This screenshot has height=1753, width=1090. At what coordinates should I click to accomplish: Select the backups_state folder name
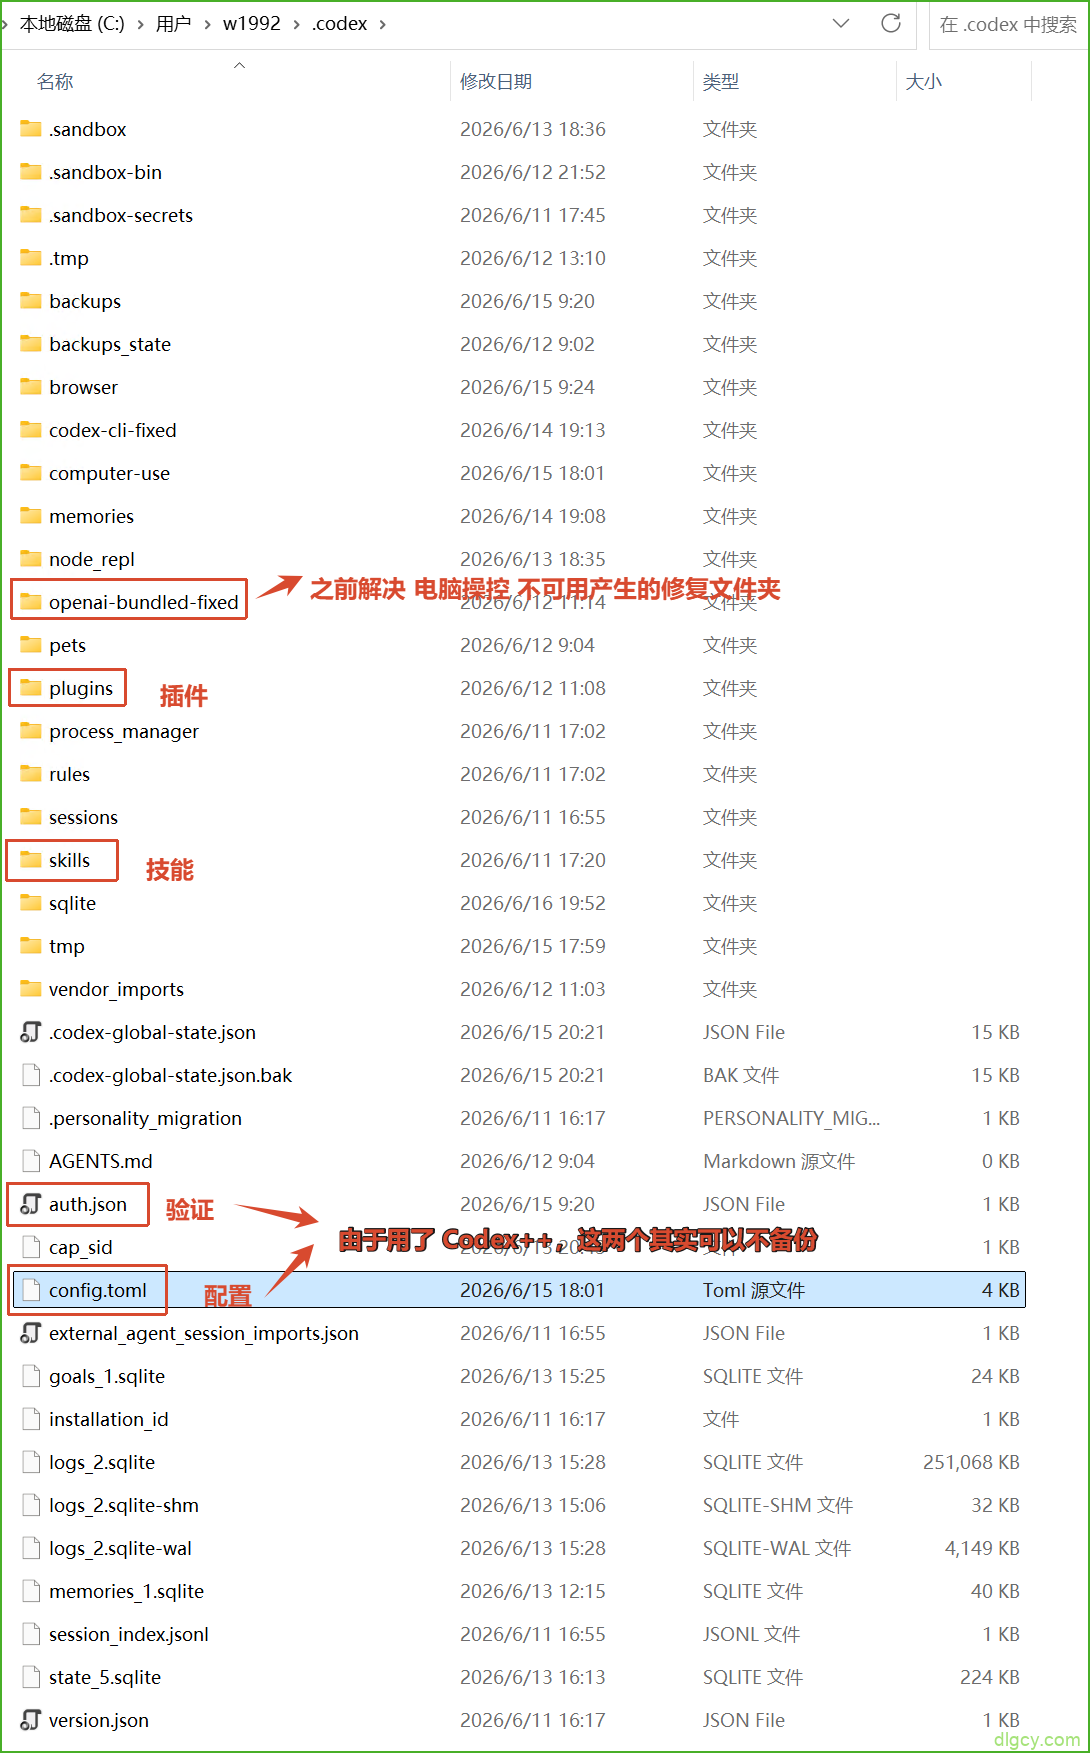(110, 344)
